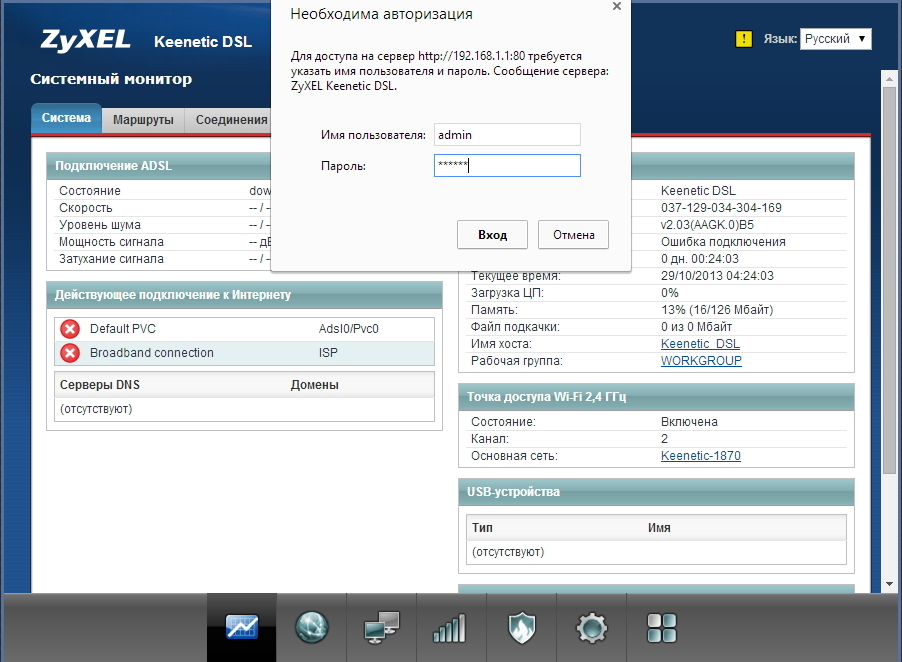
Task: Open the Internet globe section
Action: click(311, 627)
